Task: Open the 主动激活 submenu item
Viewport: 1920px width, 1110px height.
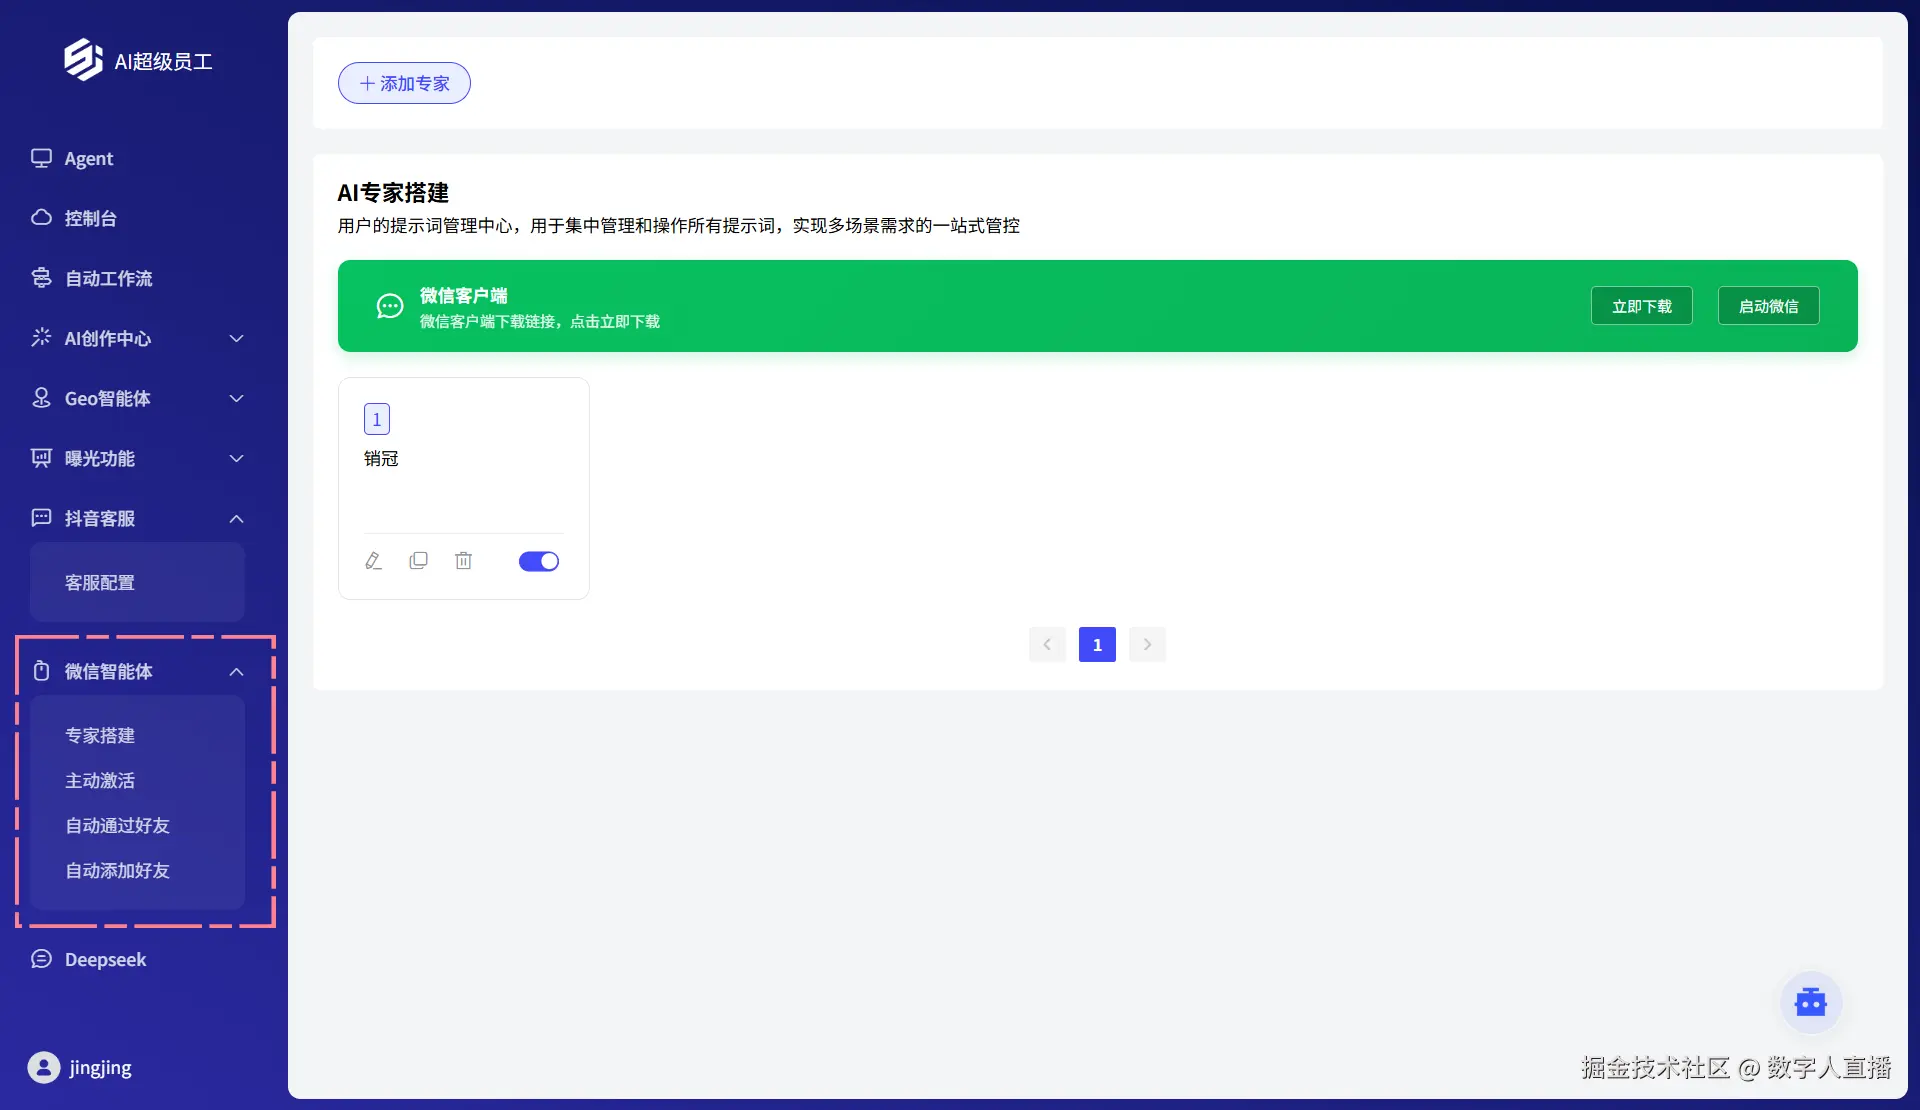Action: pos(100,780)
